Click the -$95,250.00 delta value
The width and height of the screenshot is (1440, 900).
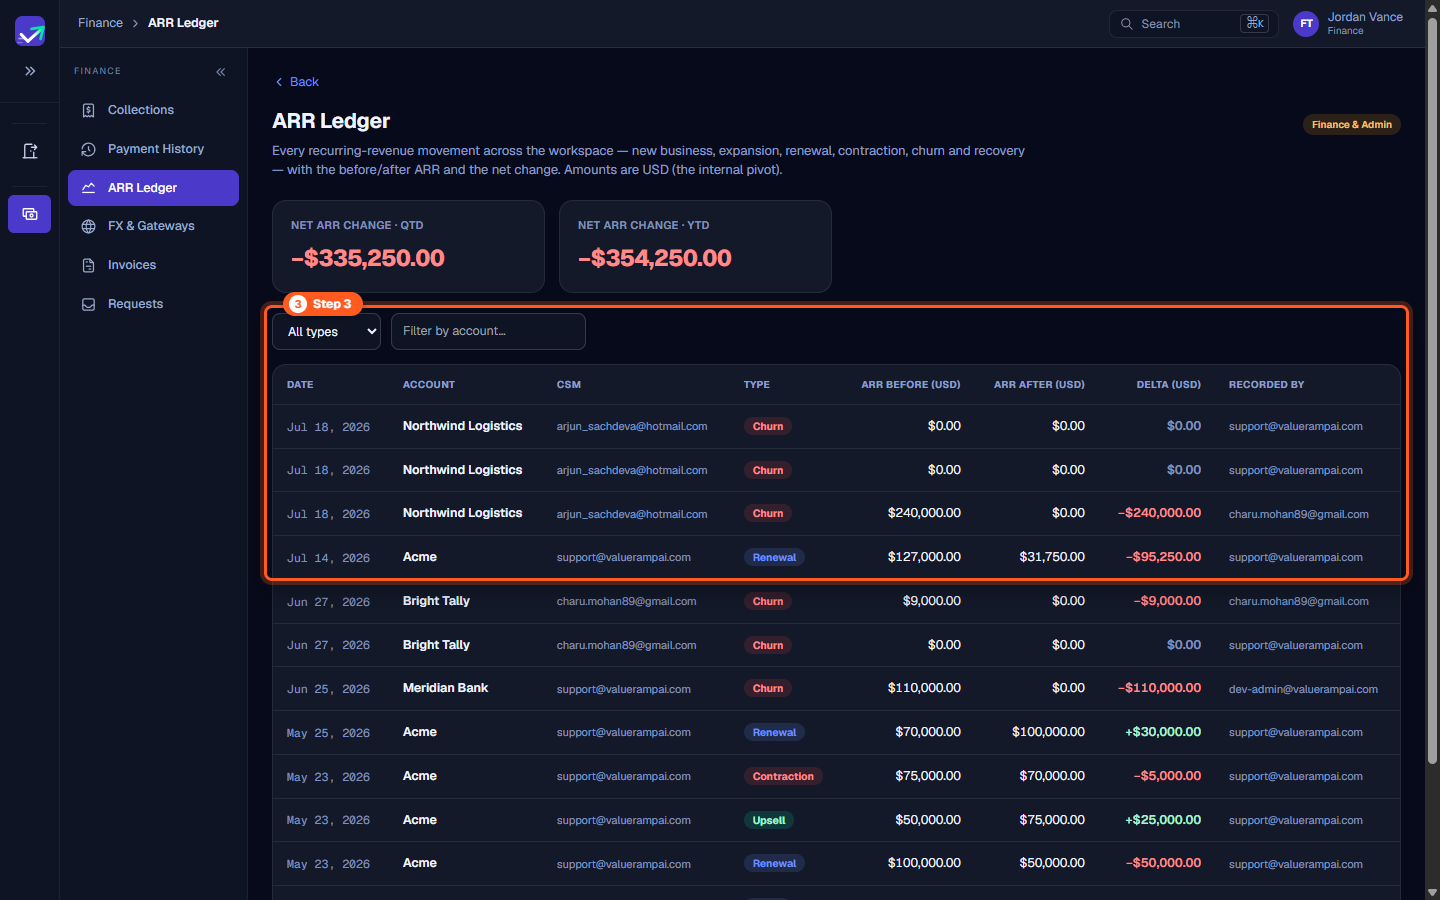tap(1163, 557)
